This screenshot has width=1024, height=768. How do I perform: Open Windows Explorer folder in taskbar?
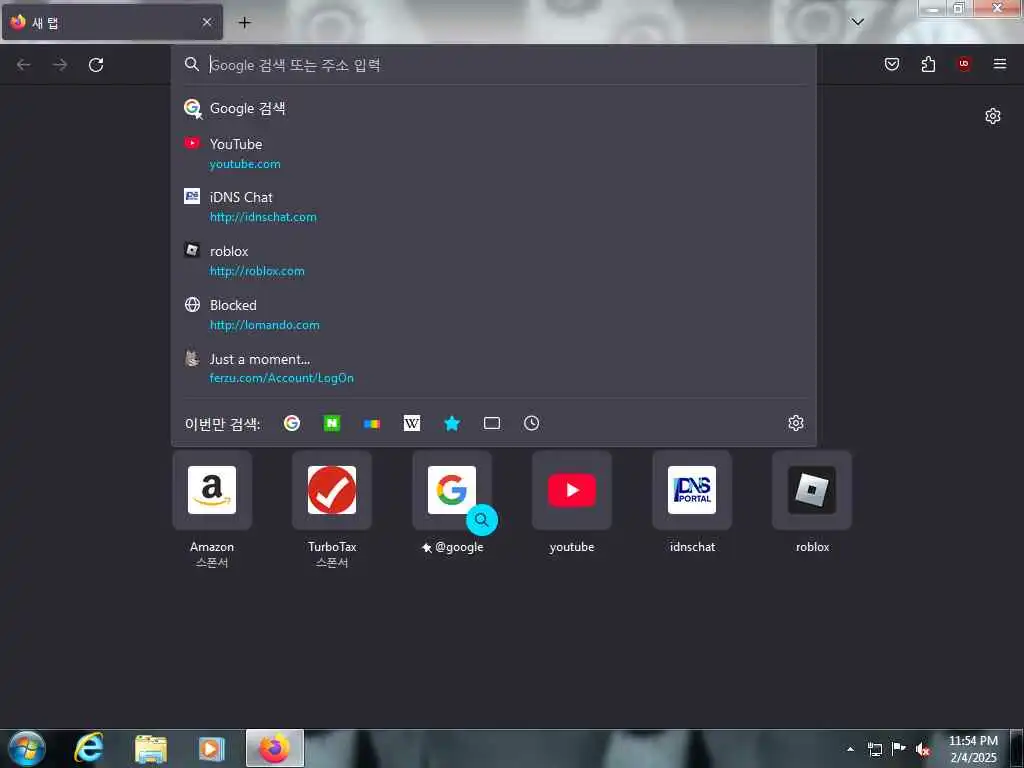[151, 748]
